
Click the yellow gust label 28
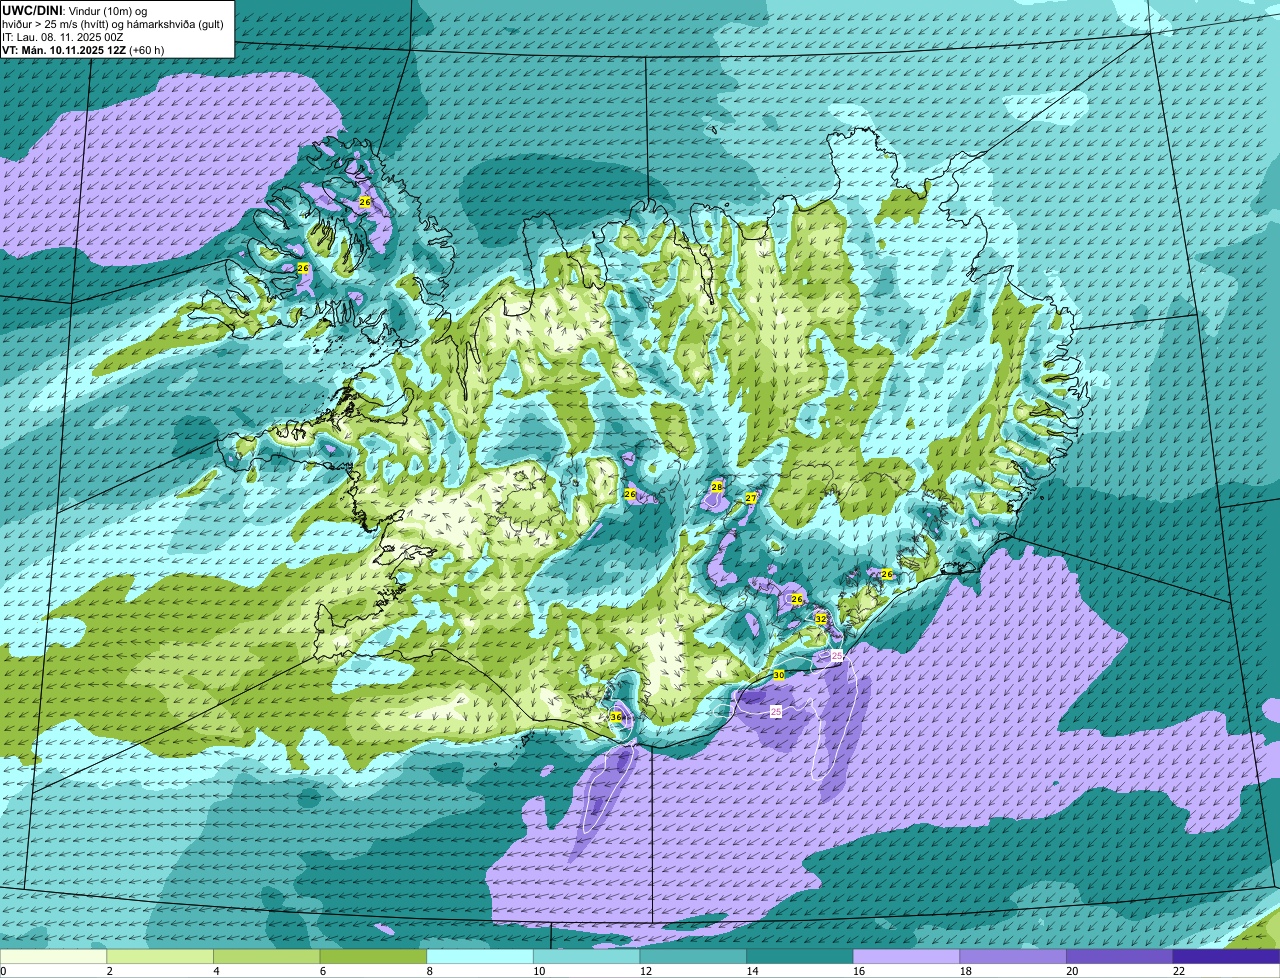716,487
